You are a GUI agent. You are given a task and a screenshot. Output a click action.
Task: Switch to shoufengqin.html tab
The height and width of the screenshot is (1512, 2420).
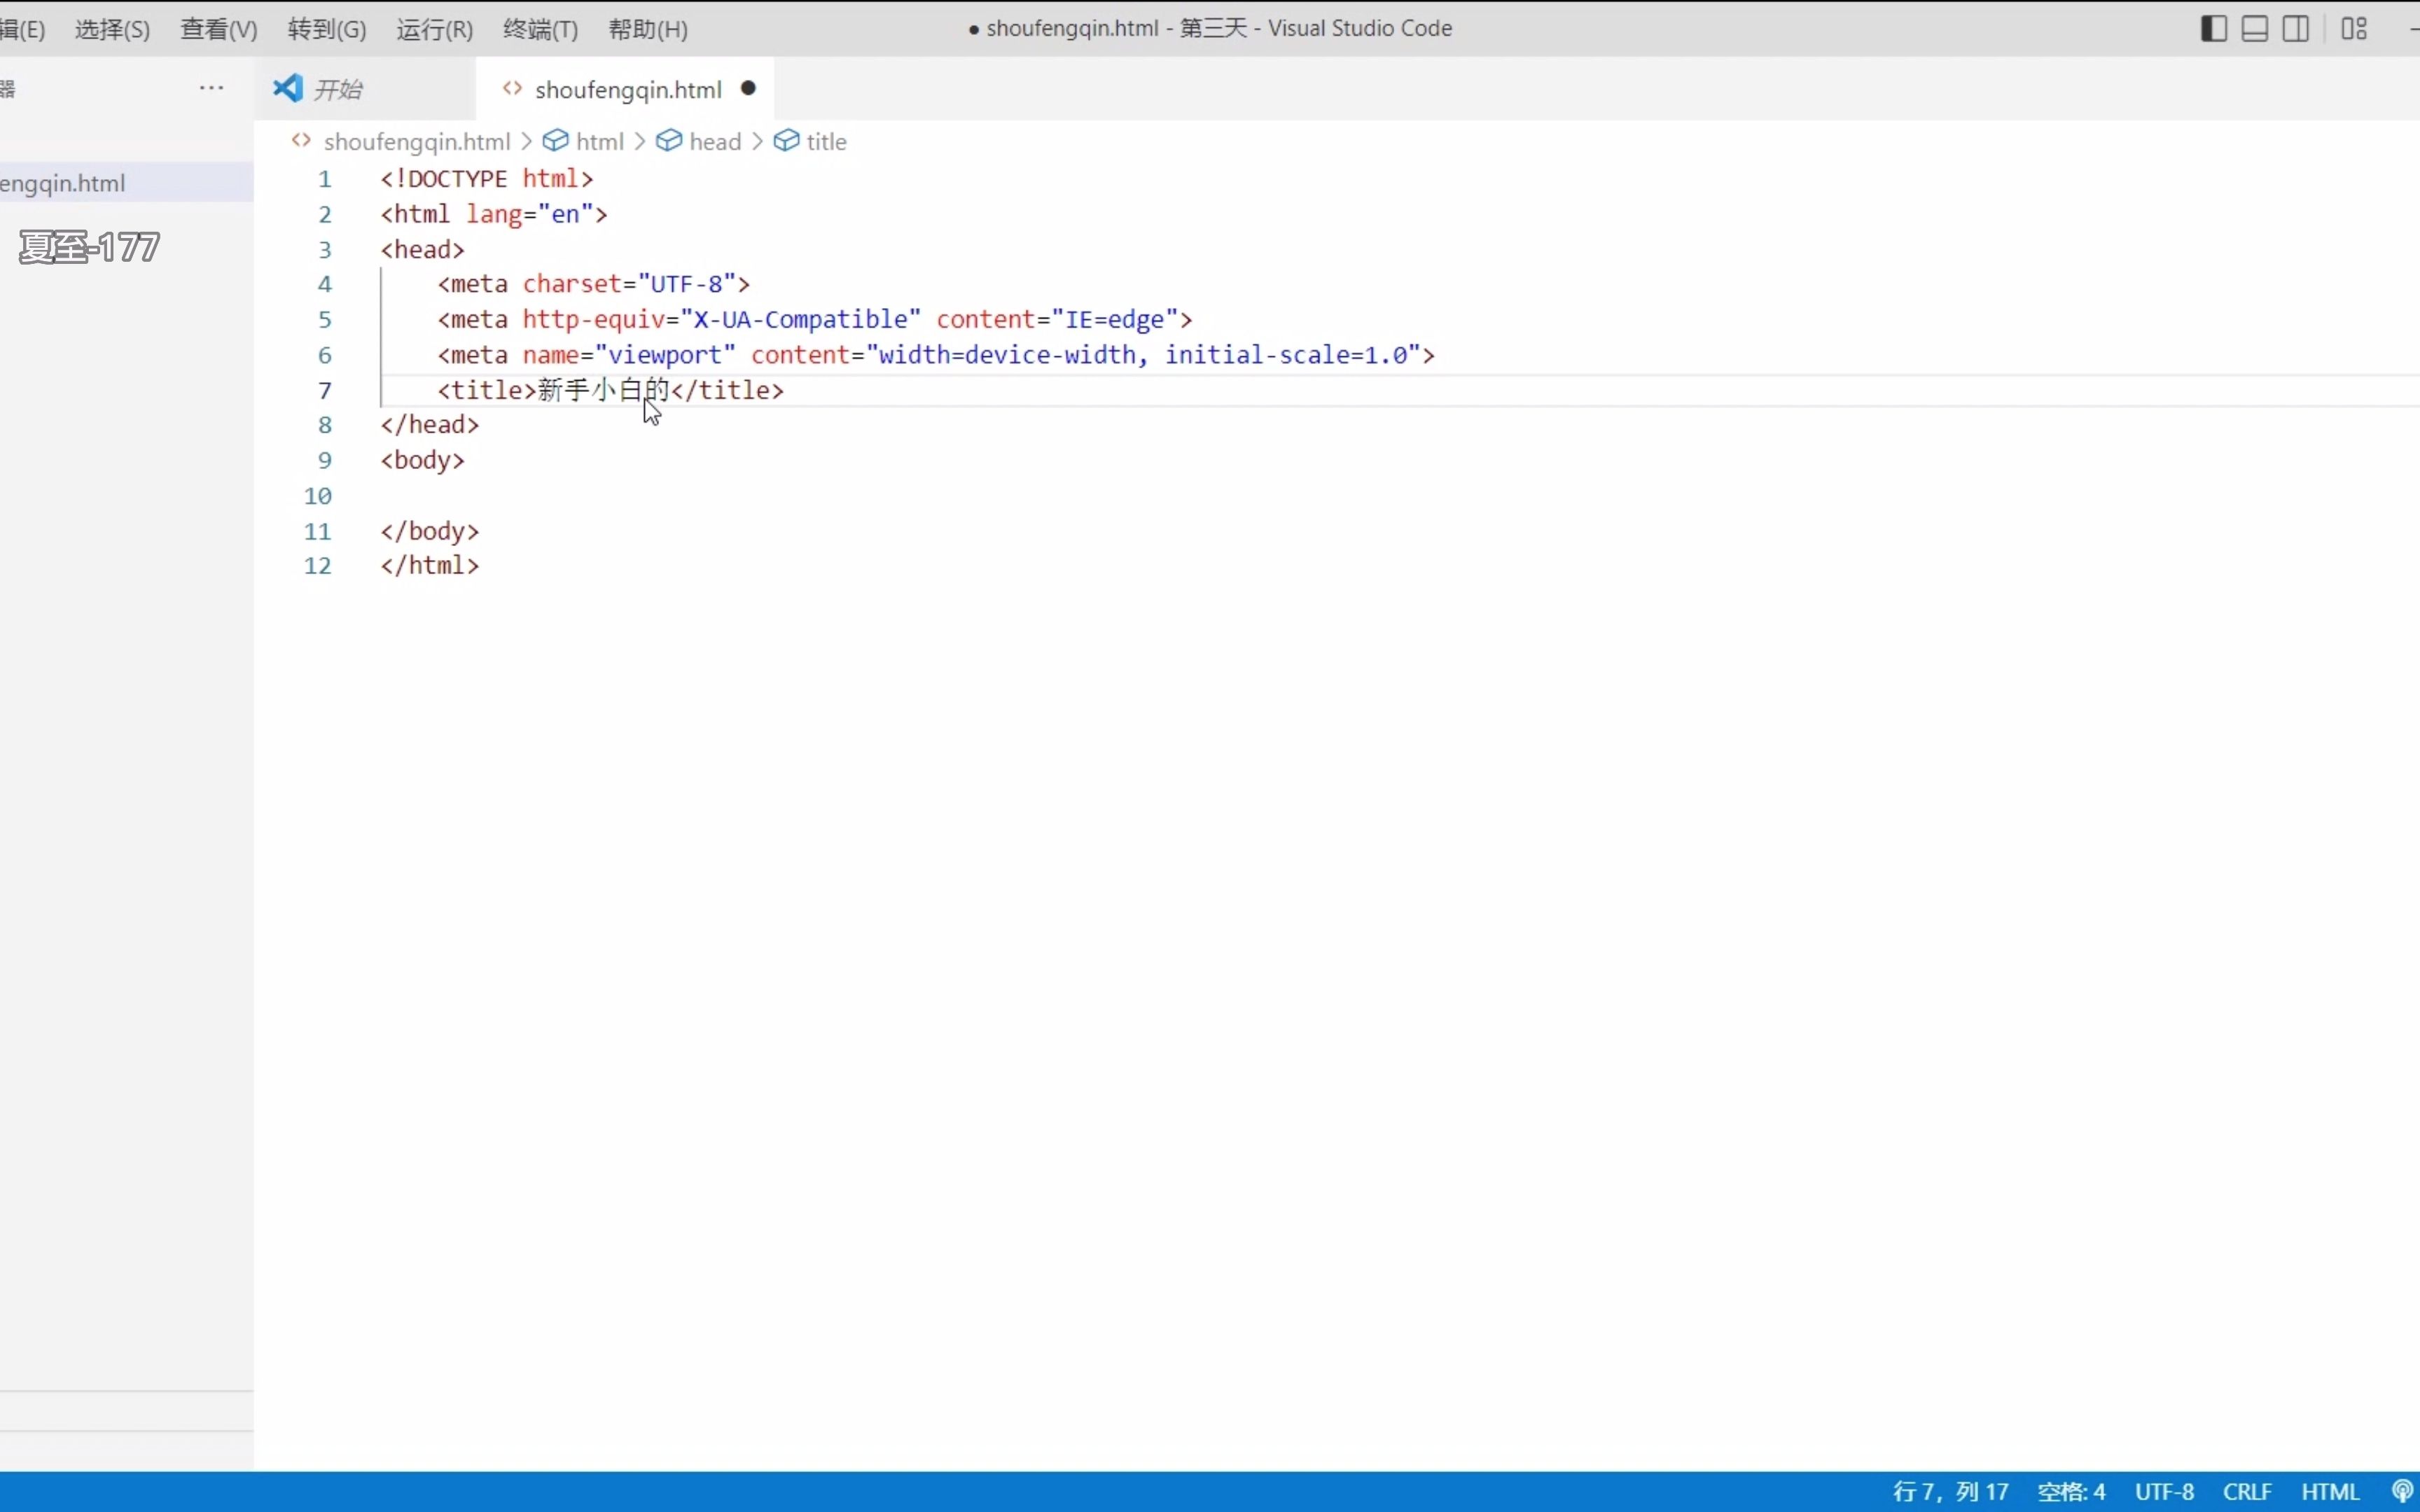tap(626, 89)
